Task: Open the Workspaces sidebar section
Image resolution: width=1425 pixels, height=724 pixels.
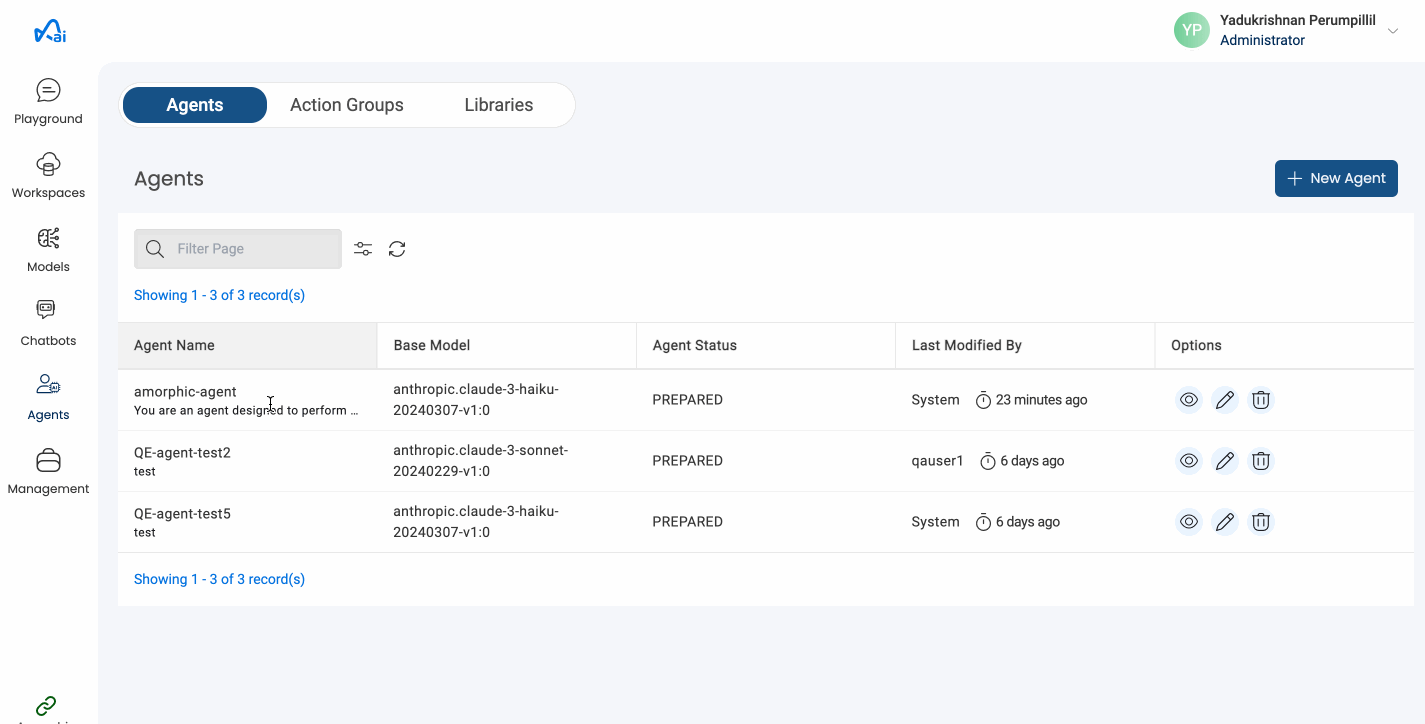Action: click(x=48, y=176)
